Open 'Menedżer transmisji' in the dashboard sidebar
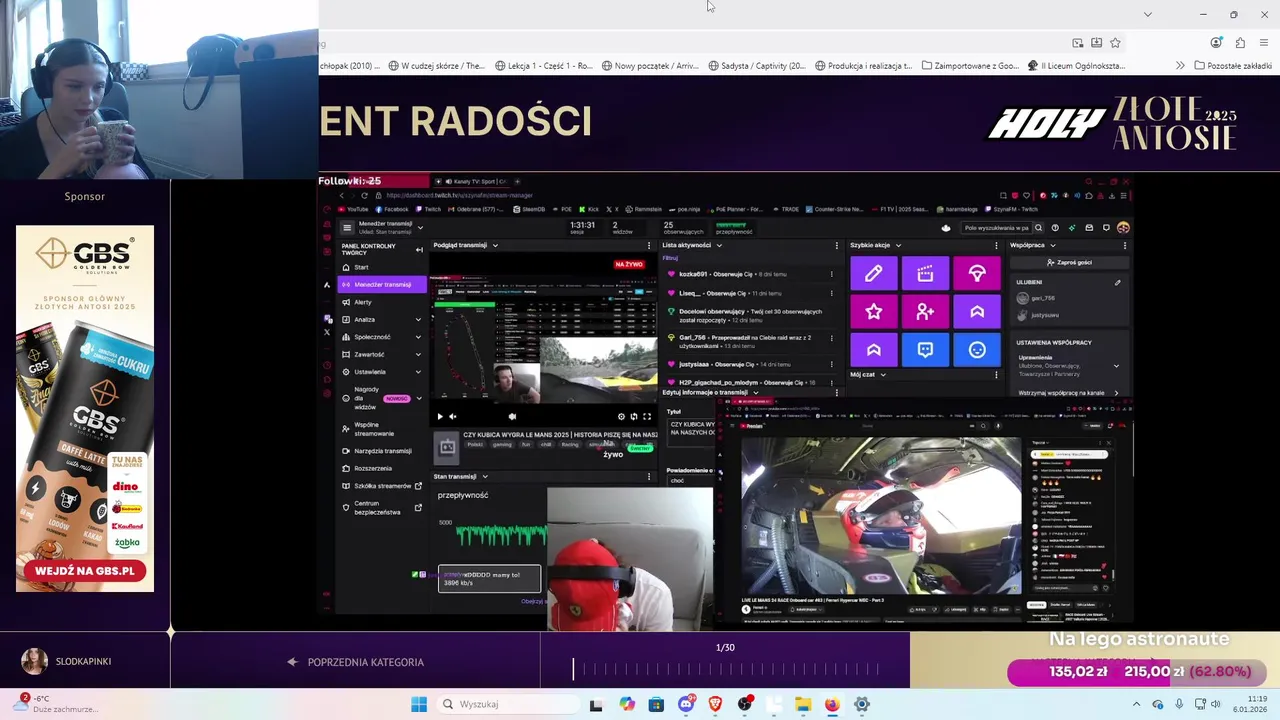 [x=382, y=284]
